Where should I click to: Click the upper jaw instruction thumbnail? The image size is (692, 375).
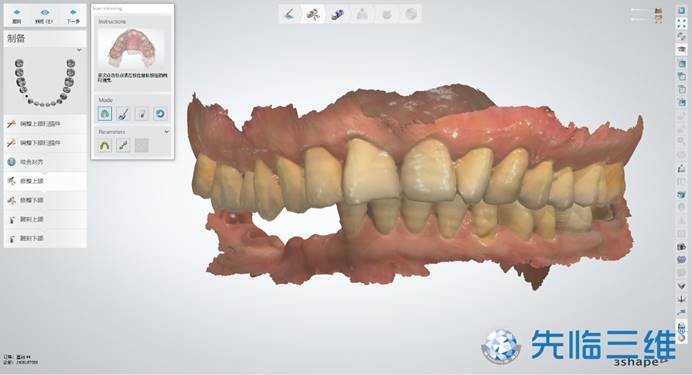pyautogui.click(x=132, y=48)
